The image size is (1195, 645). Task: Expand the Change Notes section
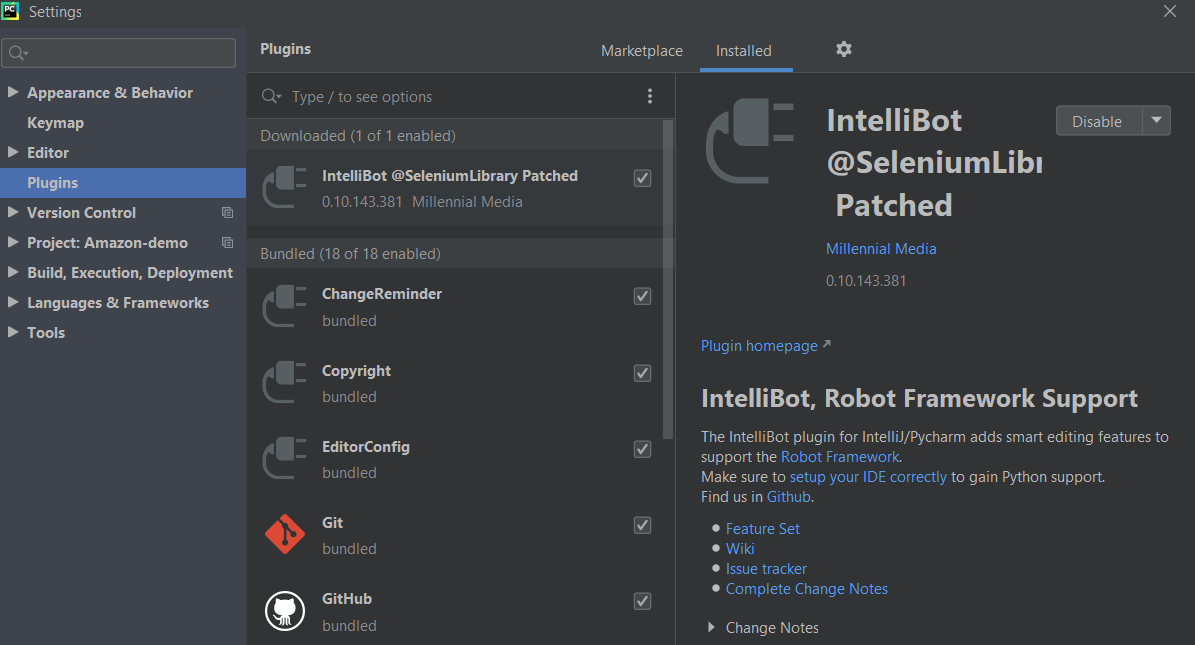click(711, 628)
